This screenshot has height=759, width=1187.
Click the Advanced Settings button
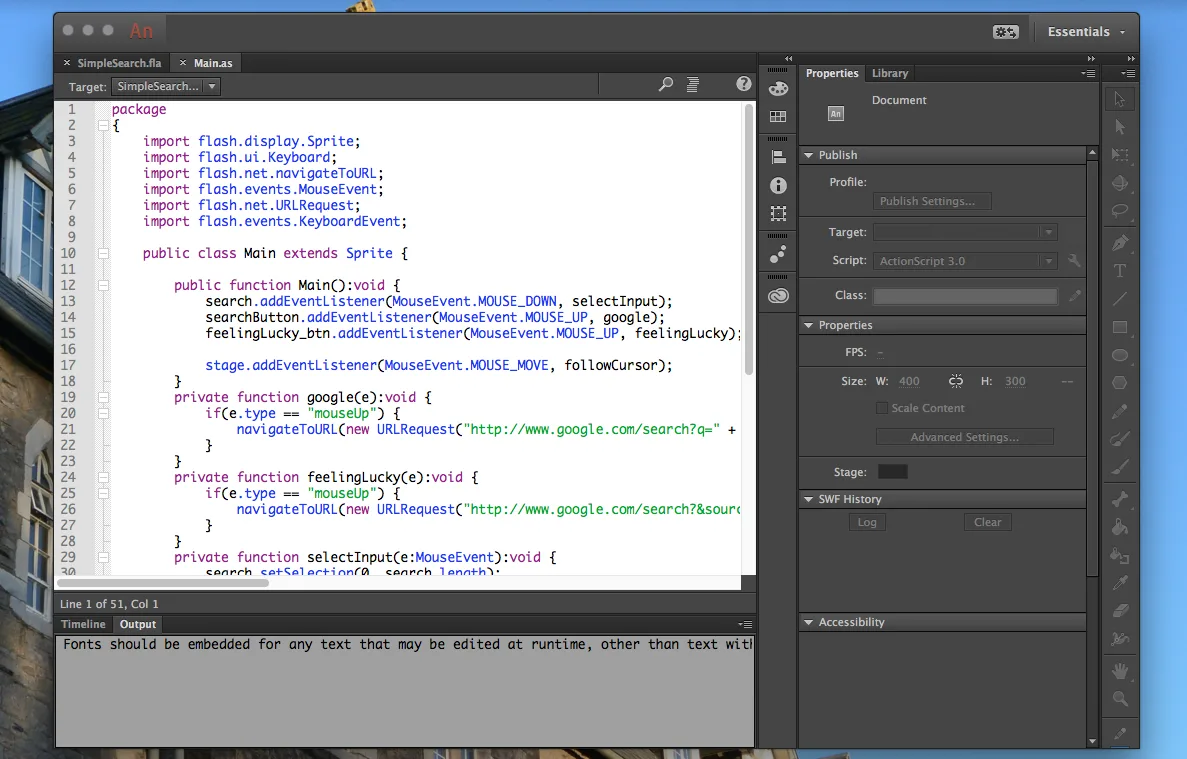point(964,437)
